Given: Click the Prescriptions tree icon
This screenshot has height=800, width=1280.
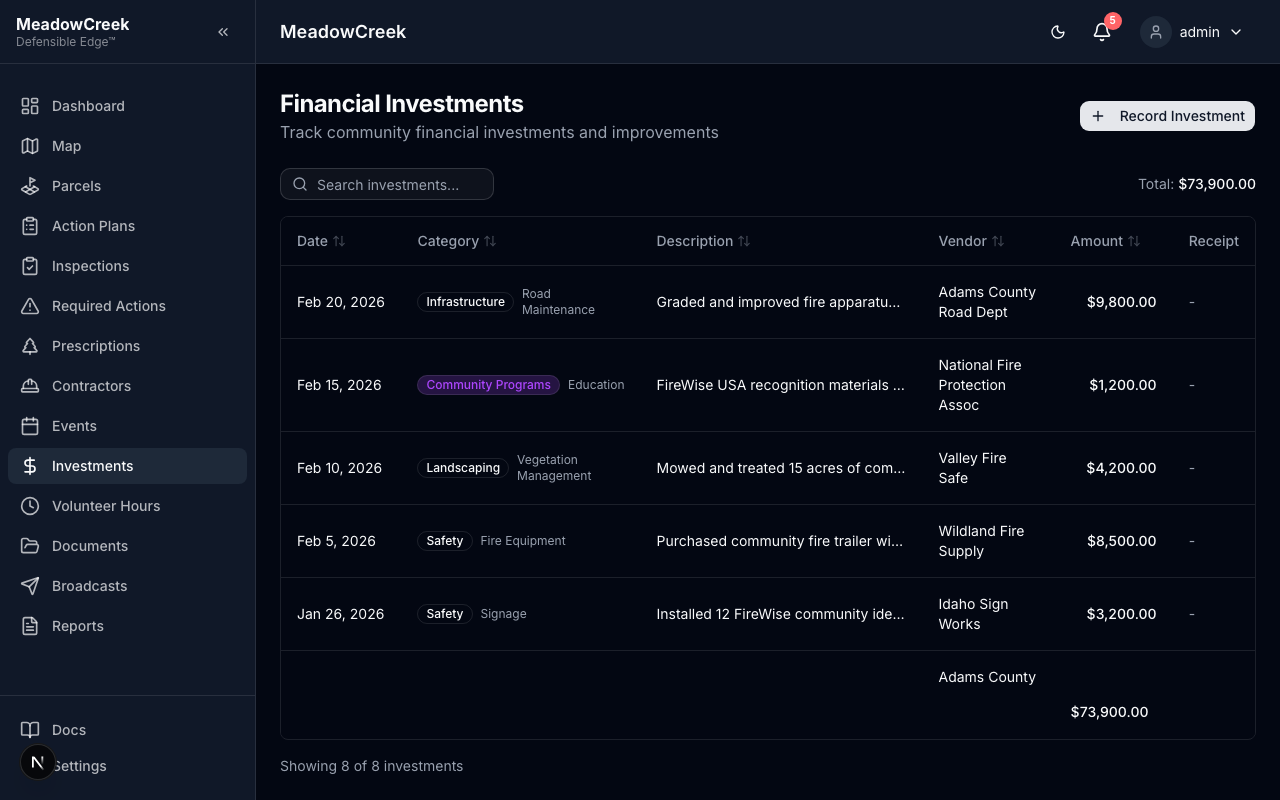Looking at the screenshot, I should tap(30, 346).
